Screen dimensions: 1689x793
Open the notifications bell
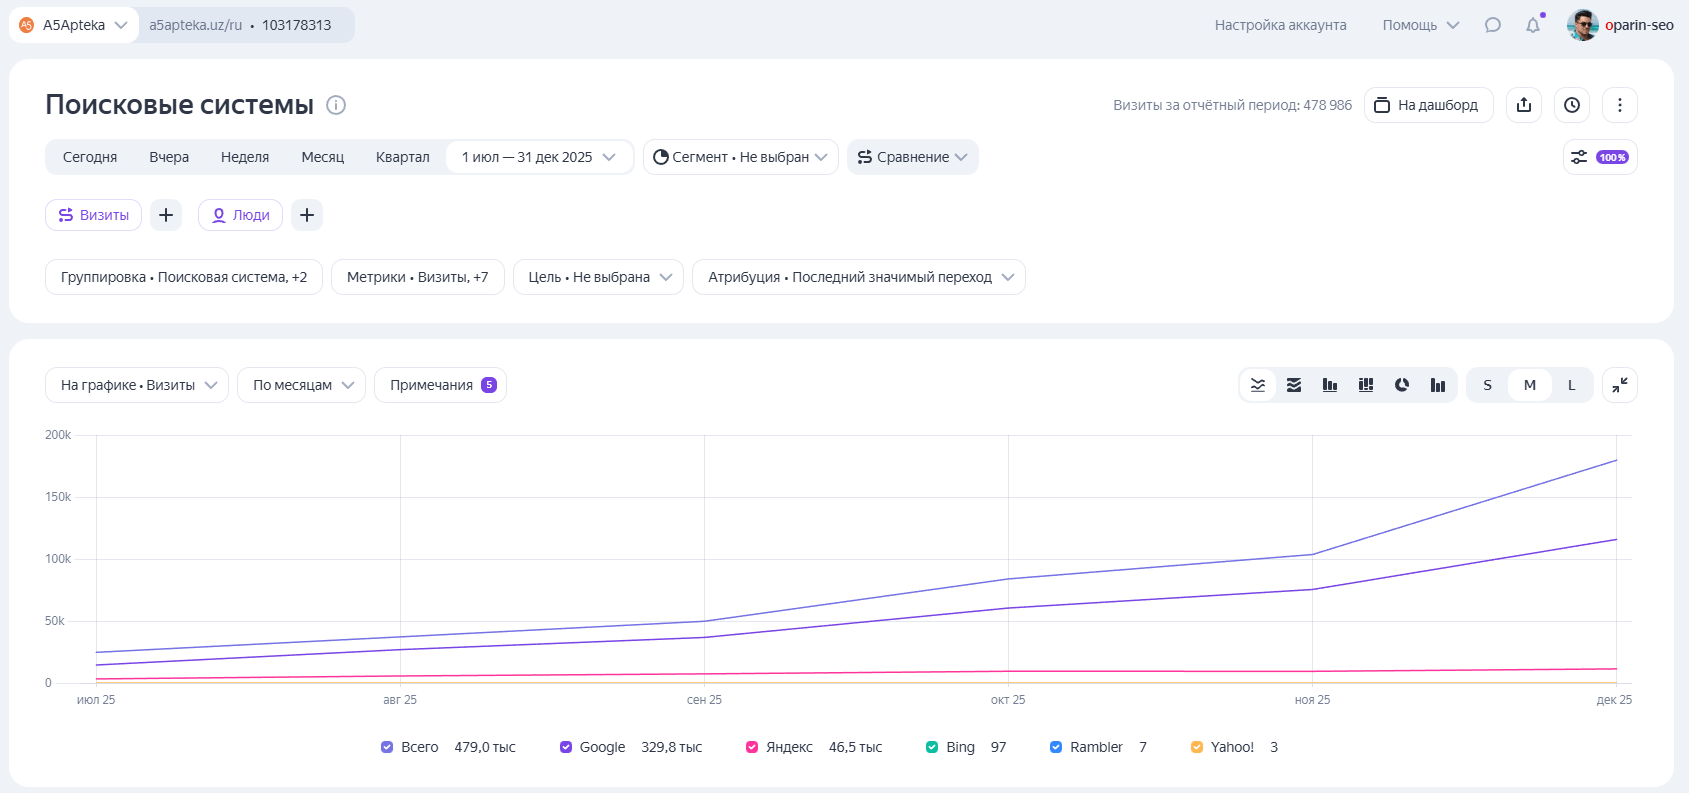(x=1533, y=25)
